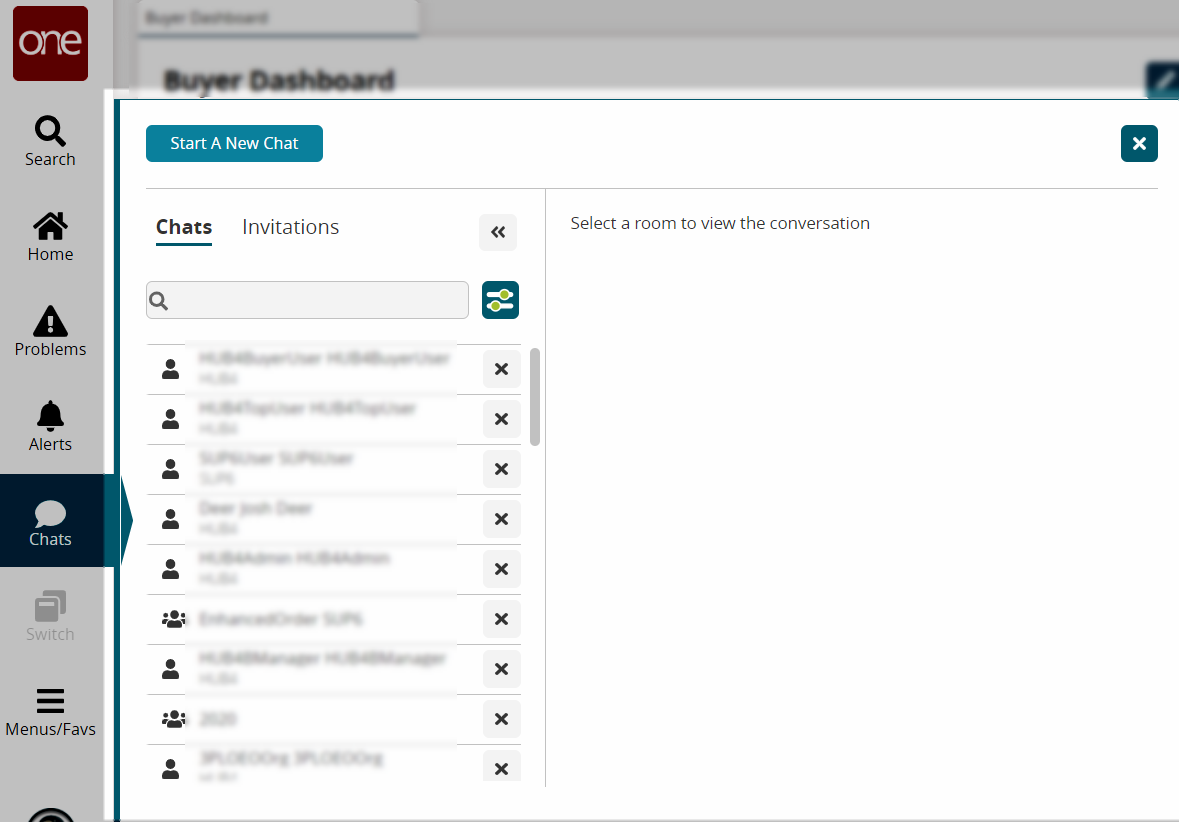Remove the HUB4TopUser chat

(502, 419)
